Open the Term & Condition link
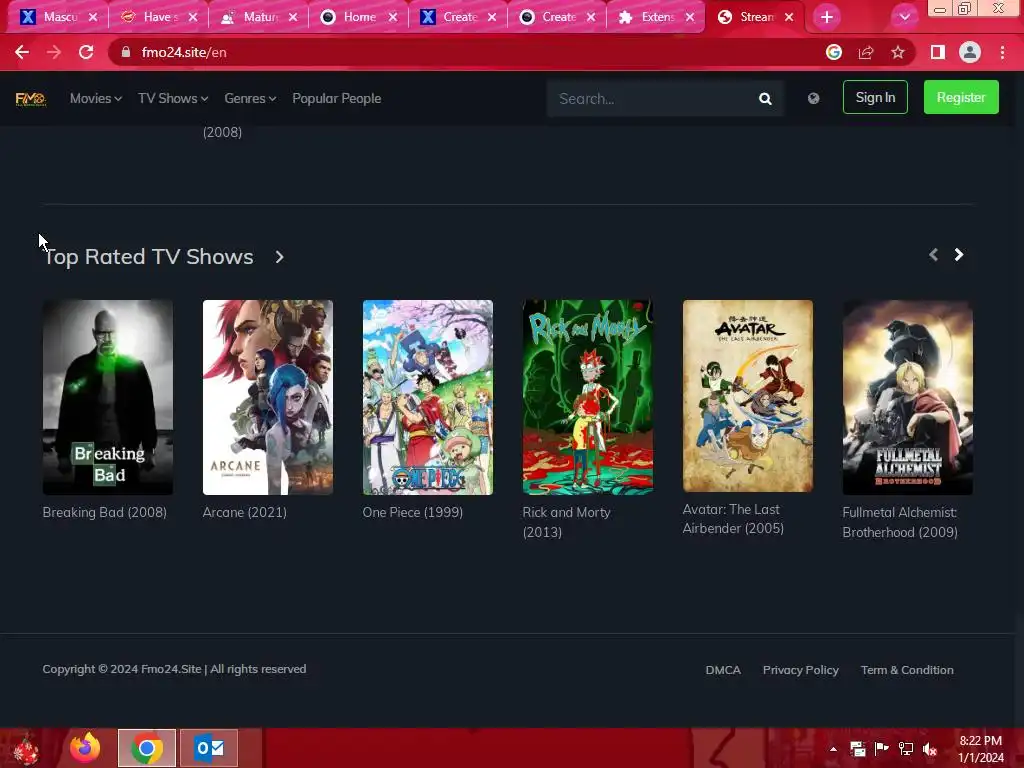 [906, 670]
